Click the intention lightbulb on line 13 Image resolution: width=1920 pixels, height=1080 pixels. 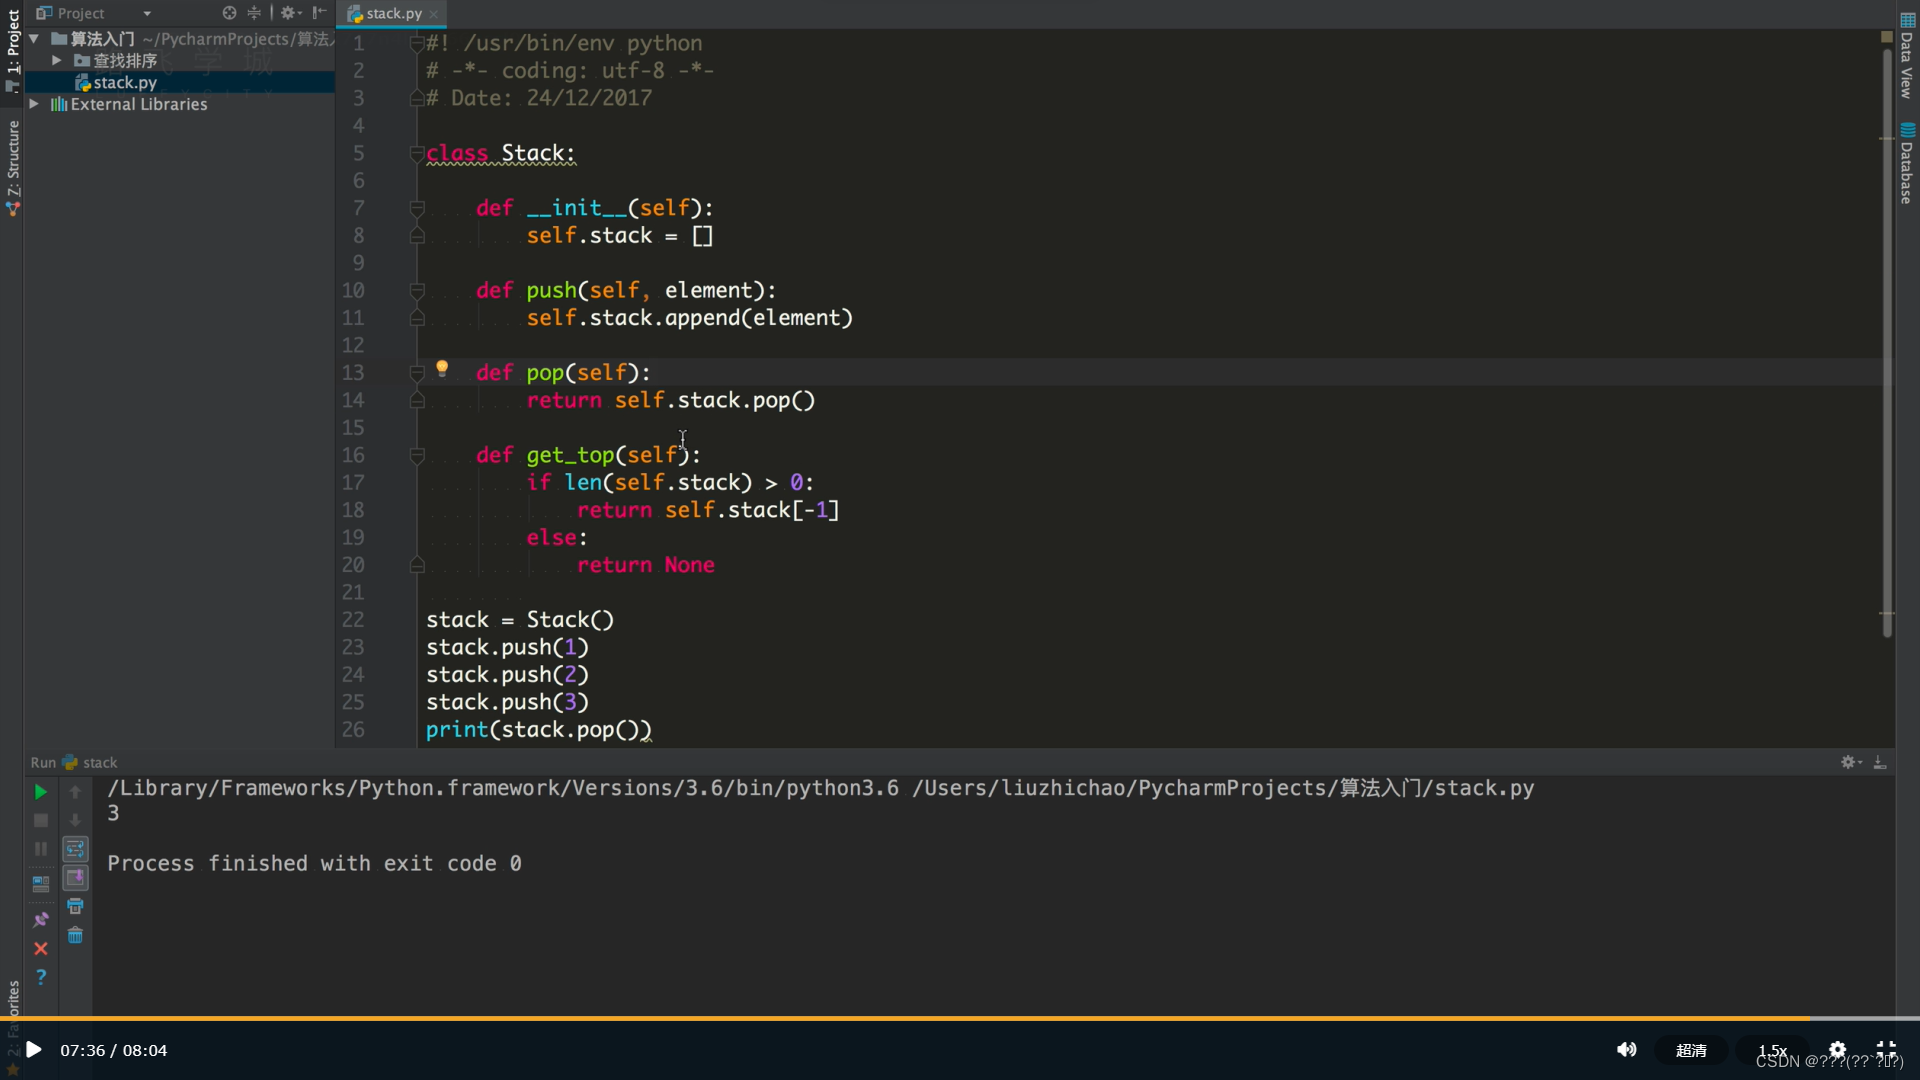(442, 369)
